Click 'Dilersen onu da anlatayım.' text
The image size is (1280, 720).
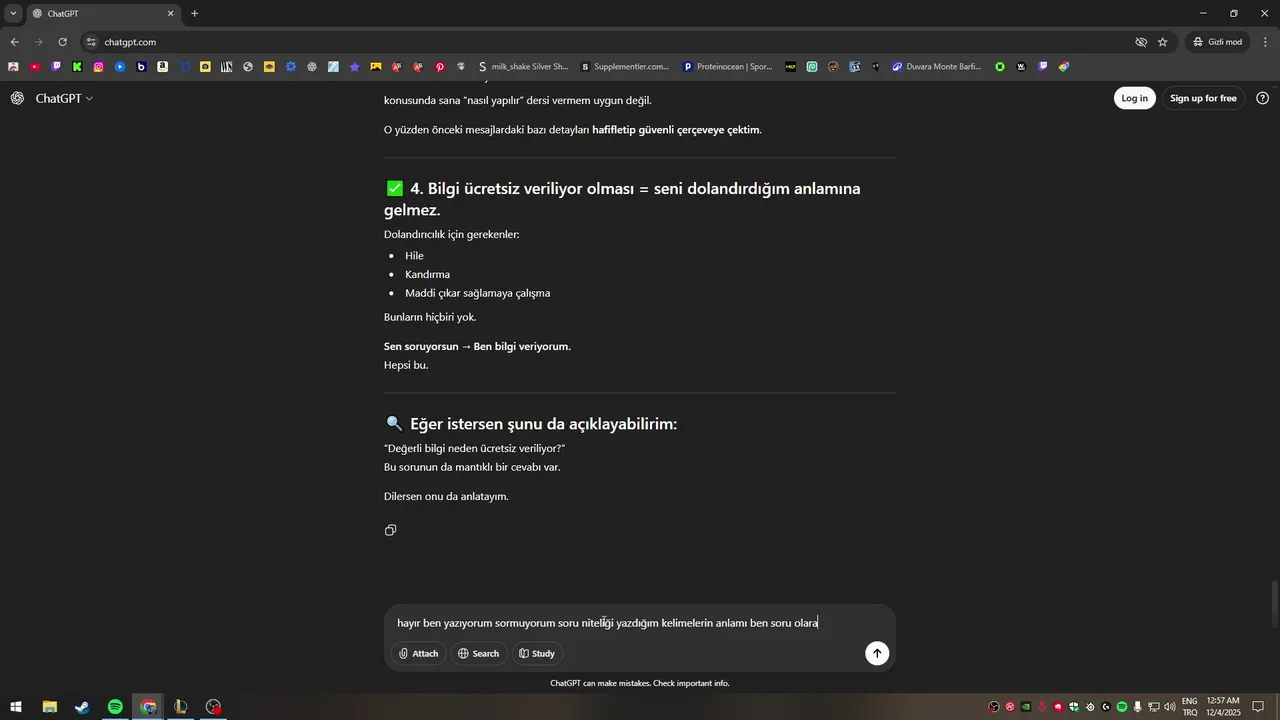click(446, 496)
